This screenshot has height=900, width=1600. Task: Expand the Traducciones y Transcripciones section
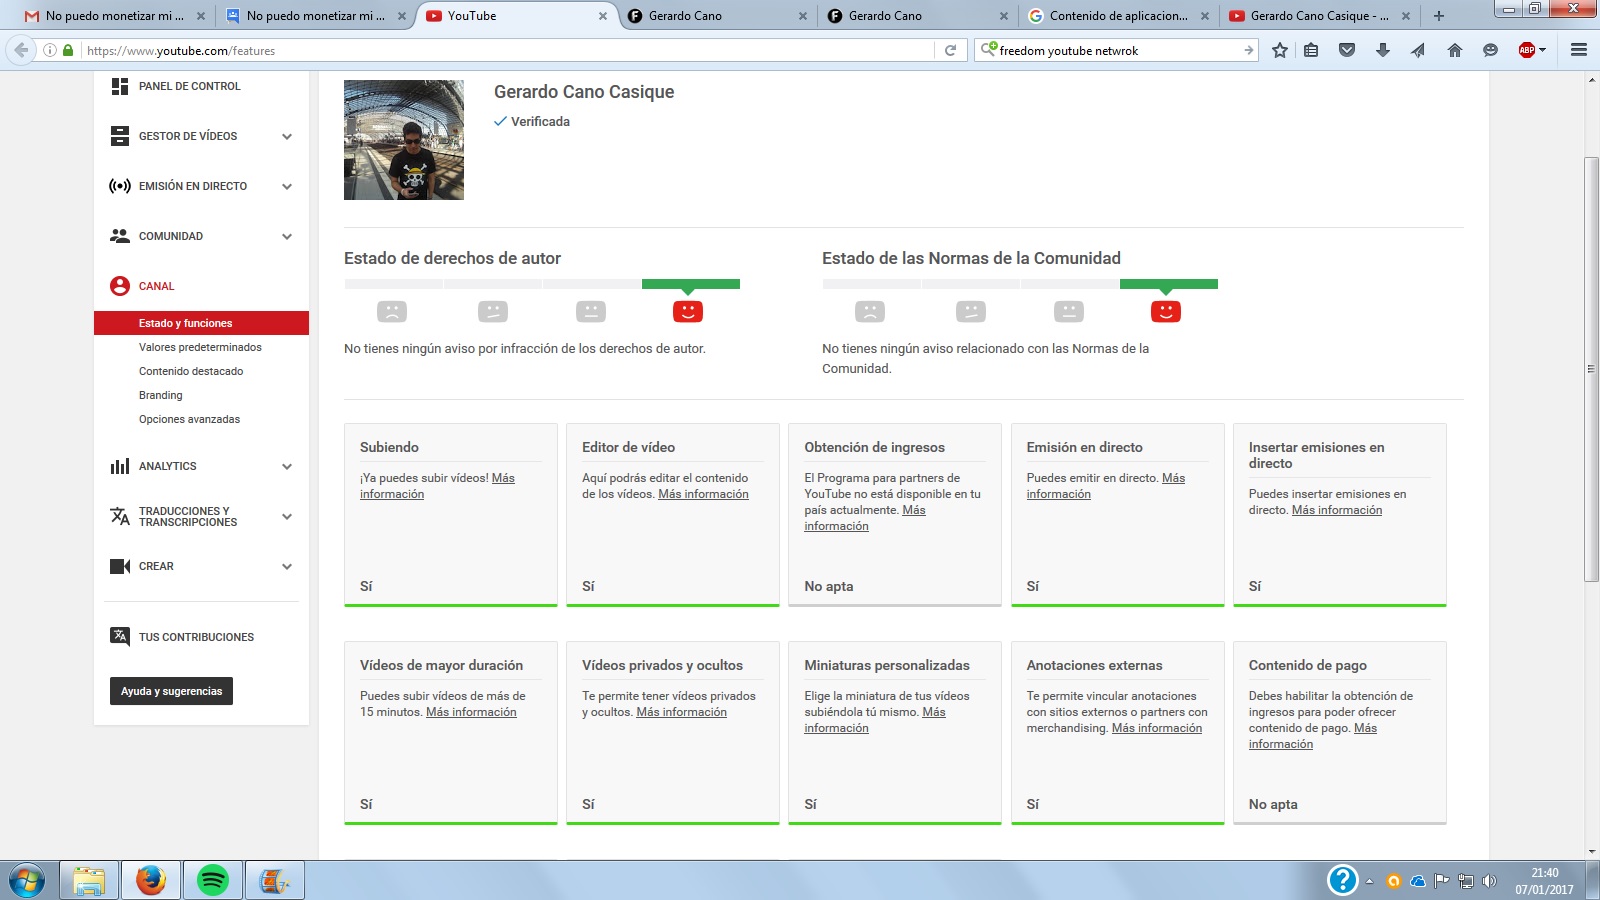287,516
